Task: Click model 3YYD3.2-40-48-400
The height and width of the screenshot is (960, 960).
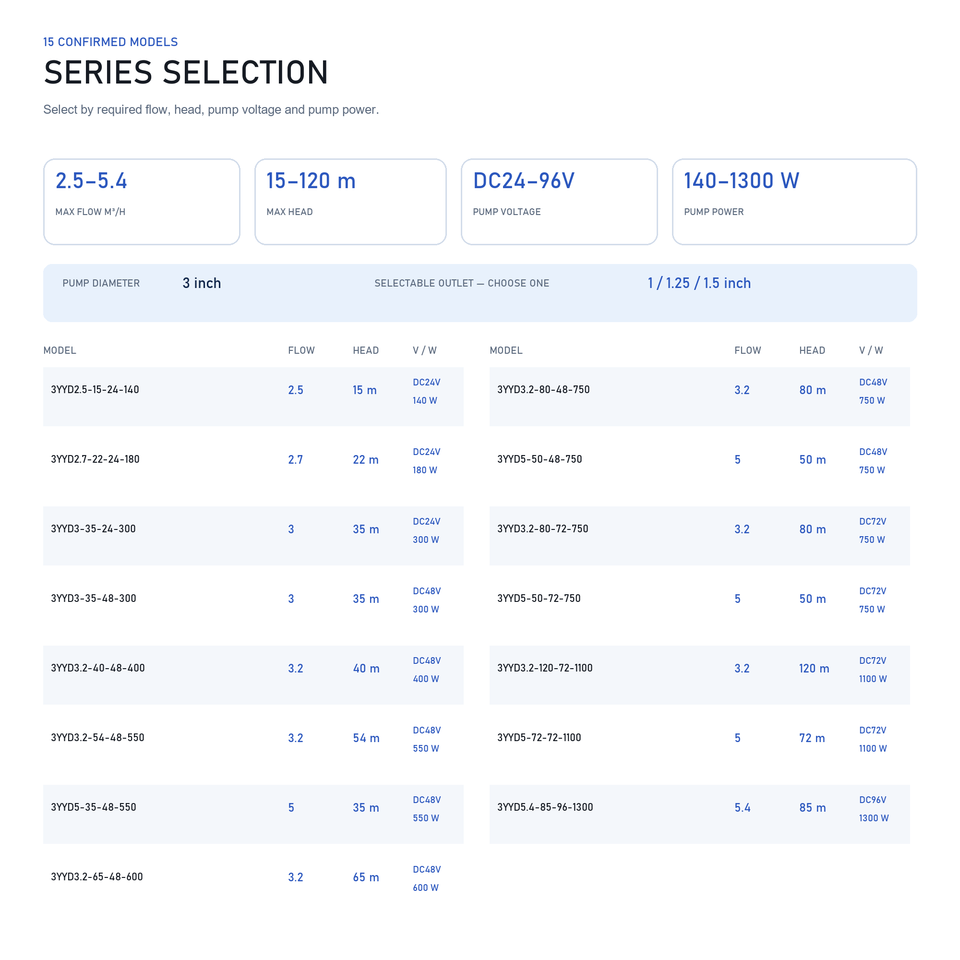Action: [x=253, y=675]
